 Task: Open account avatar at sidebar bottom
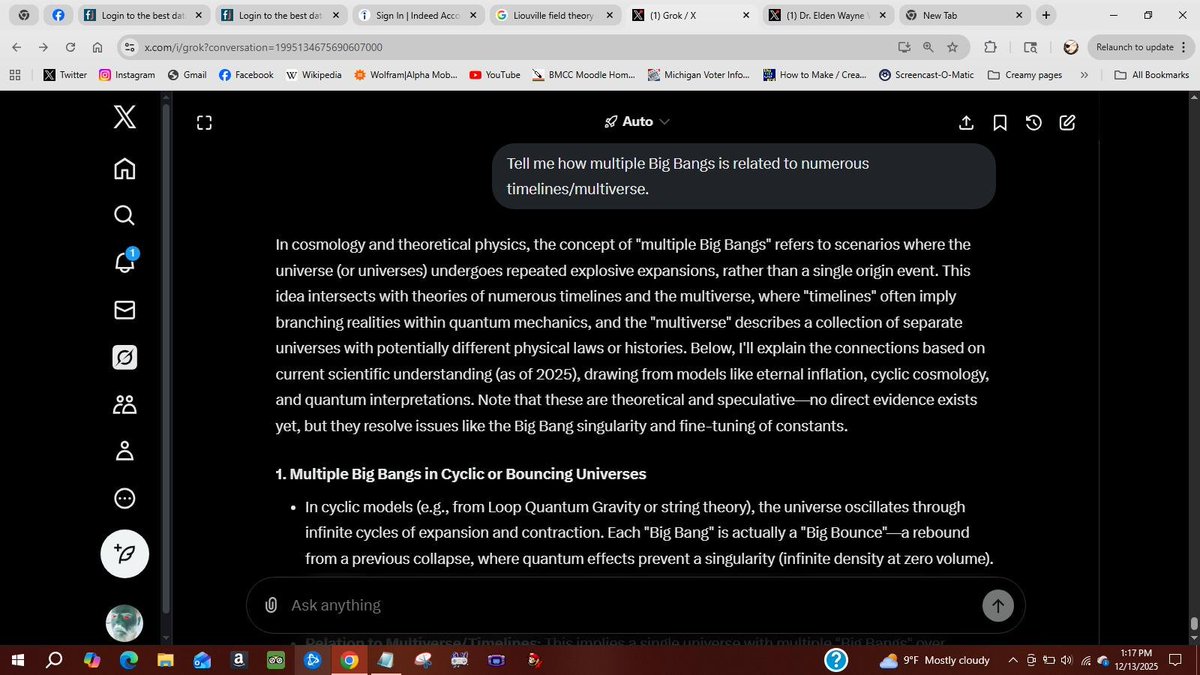pyautogui.click(x=124, y=623)
